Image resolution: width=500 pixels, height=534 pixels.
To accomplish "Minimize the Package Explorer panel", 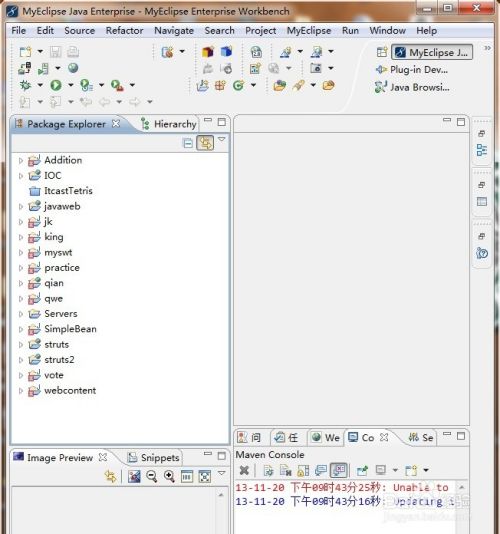I will [208, 120].
